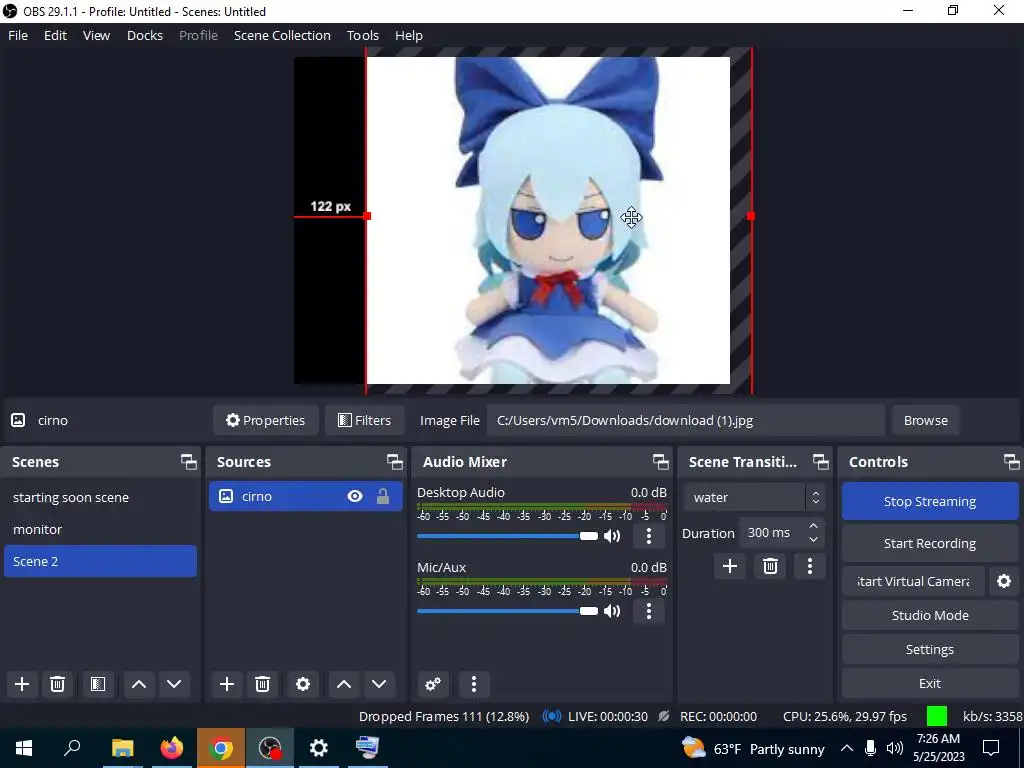Open scene filters icon in Scenes panel

(98, 684)
